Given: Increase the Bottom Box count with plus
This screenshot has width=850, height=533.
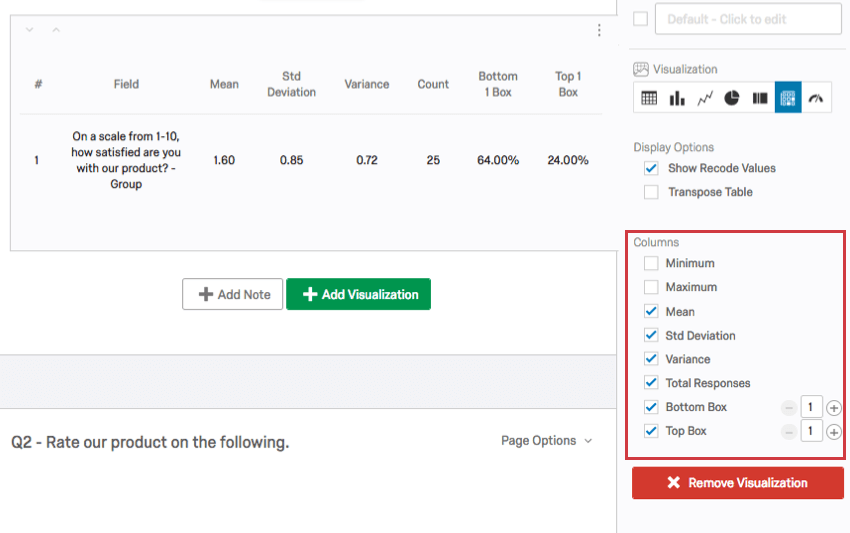Looking at the screenshot, I should click(834, 408).
